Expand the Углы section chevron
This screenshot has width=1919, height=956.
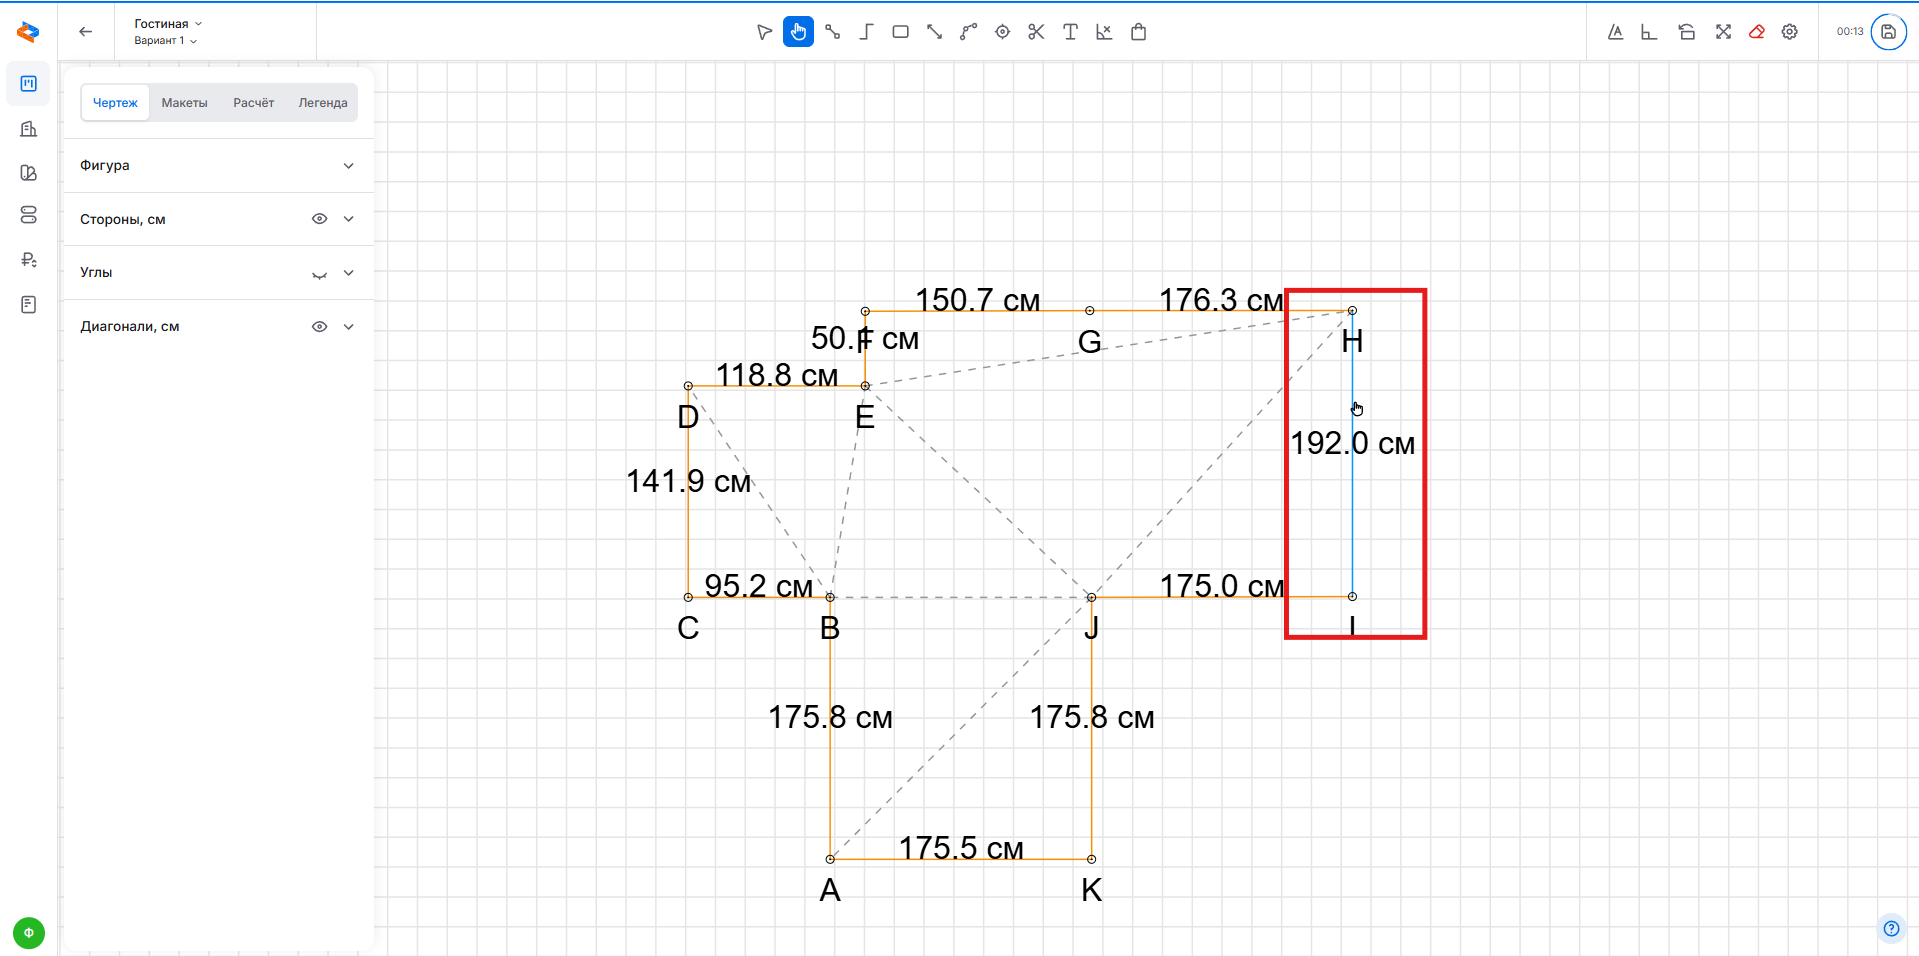[348, 273]
